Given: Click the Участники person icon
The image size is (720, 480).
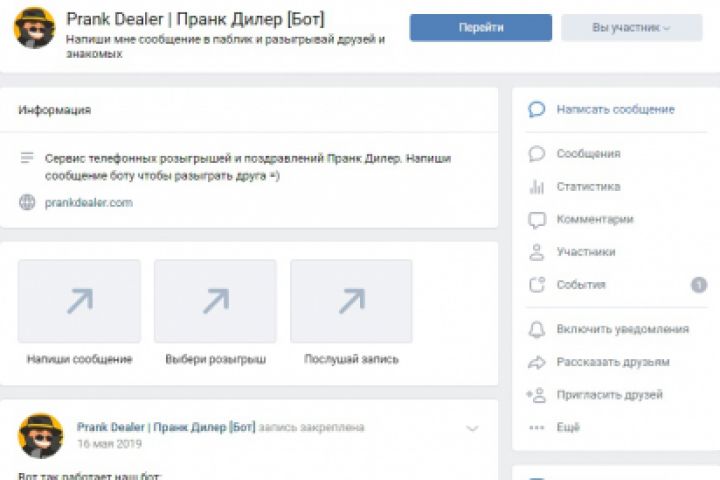Looking at the screenshot, I should [x=536, y=252].
